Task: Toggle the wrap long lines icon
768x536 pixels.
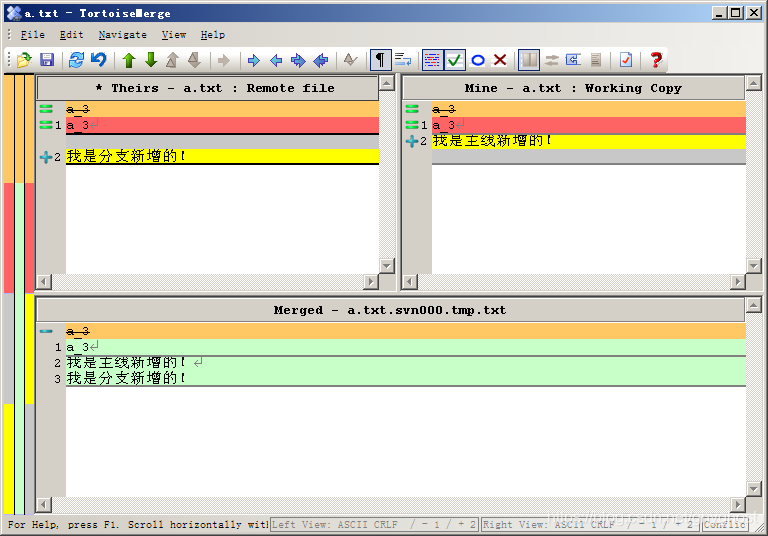Action: 403,60
